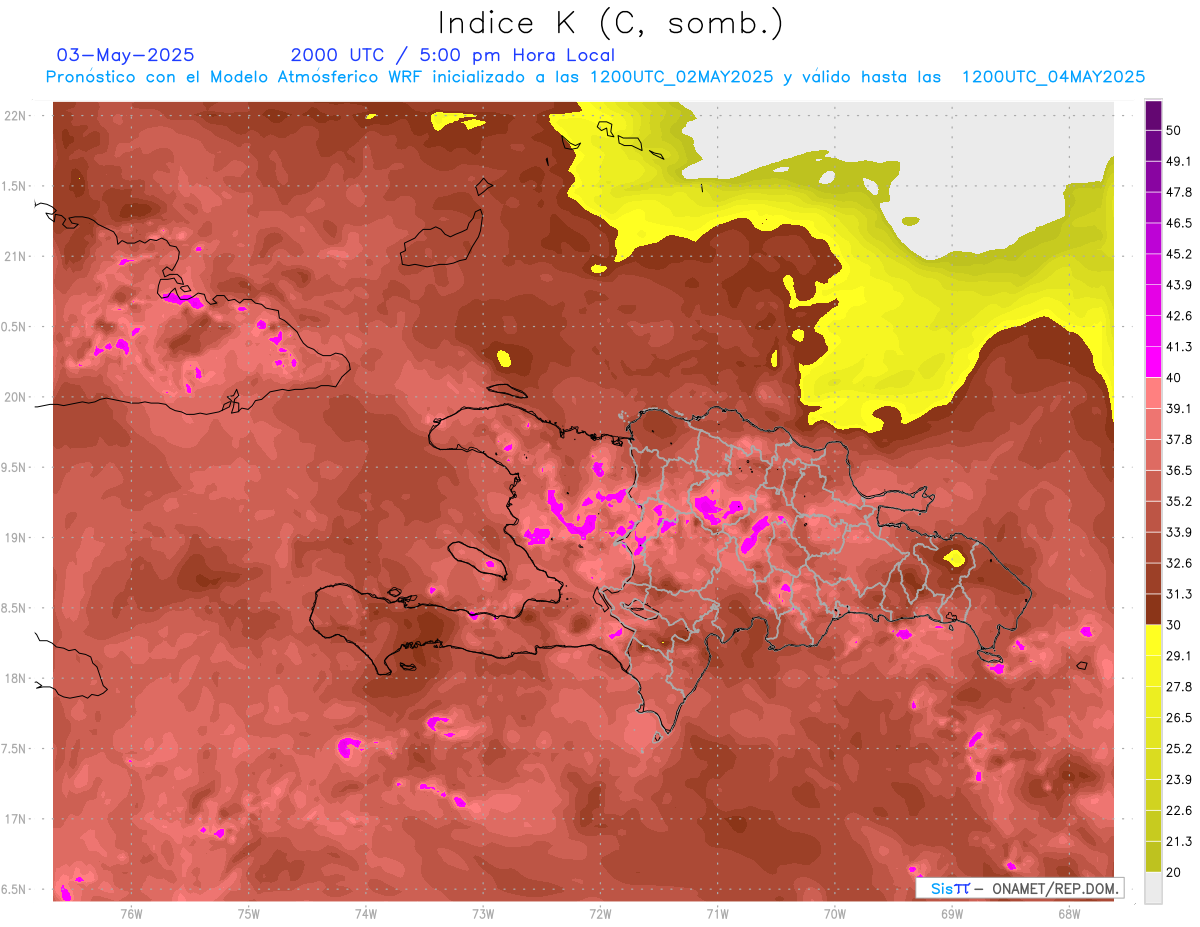Screen dimensions: 1200x927
Task: Click the legend value "25.2"
Action: 1179,749
